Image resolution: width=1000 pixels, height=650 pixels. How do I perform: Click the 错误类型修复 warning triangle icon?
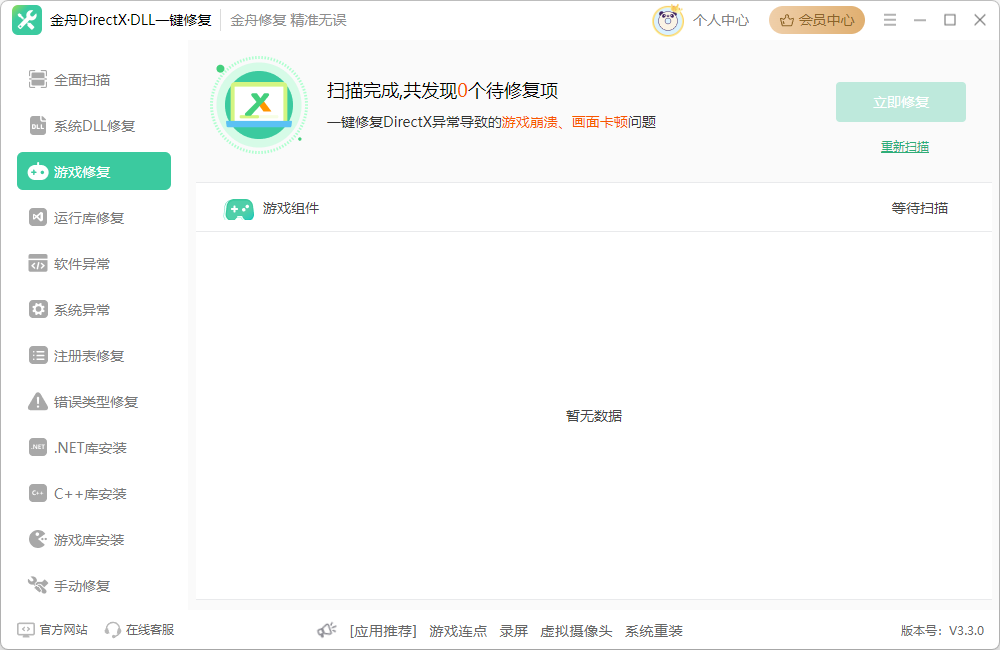(x=38, y=401)
